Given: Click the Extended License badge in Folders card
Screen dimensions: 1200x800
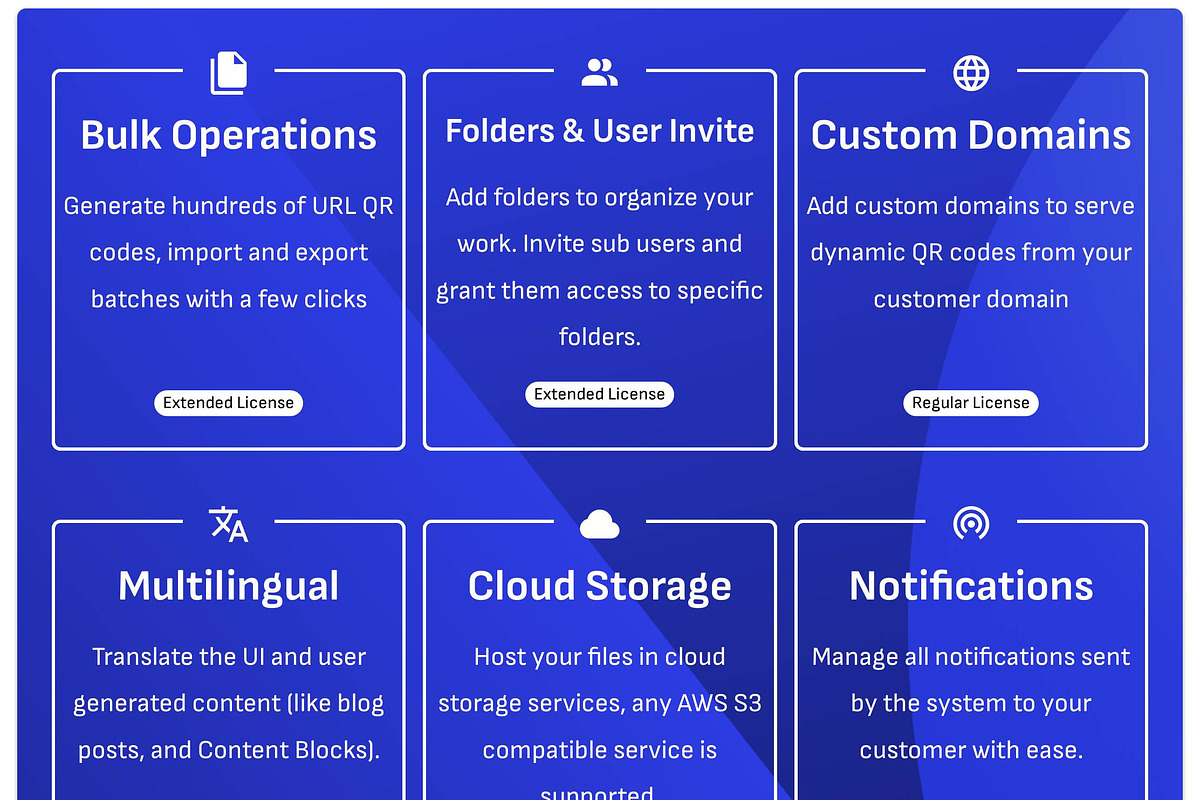Looking at the screenshot, I should 599,394.
